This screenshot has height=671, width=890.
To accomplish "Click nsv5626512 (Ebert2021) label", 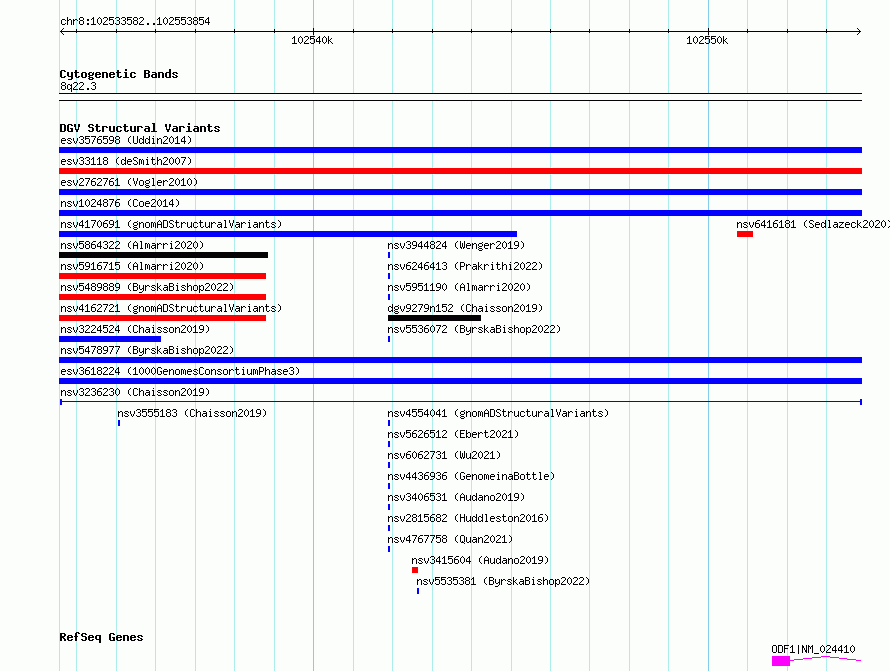I will pyautogui.click(x=453, y=434).
